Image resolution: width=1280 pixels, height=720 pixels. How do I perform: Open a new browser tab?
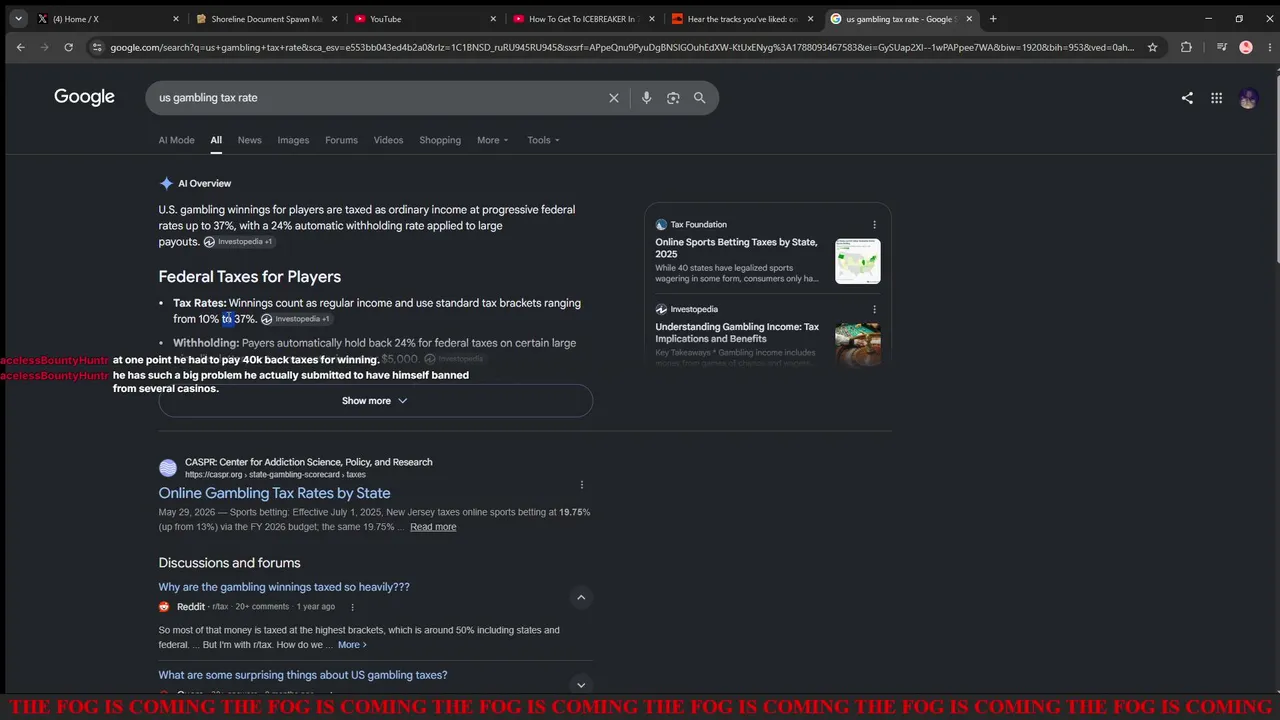tap(993, 19)
